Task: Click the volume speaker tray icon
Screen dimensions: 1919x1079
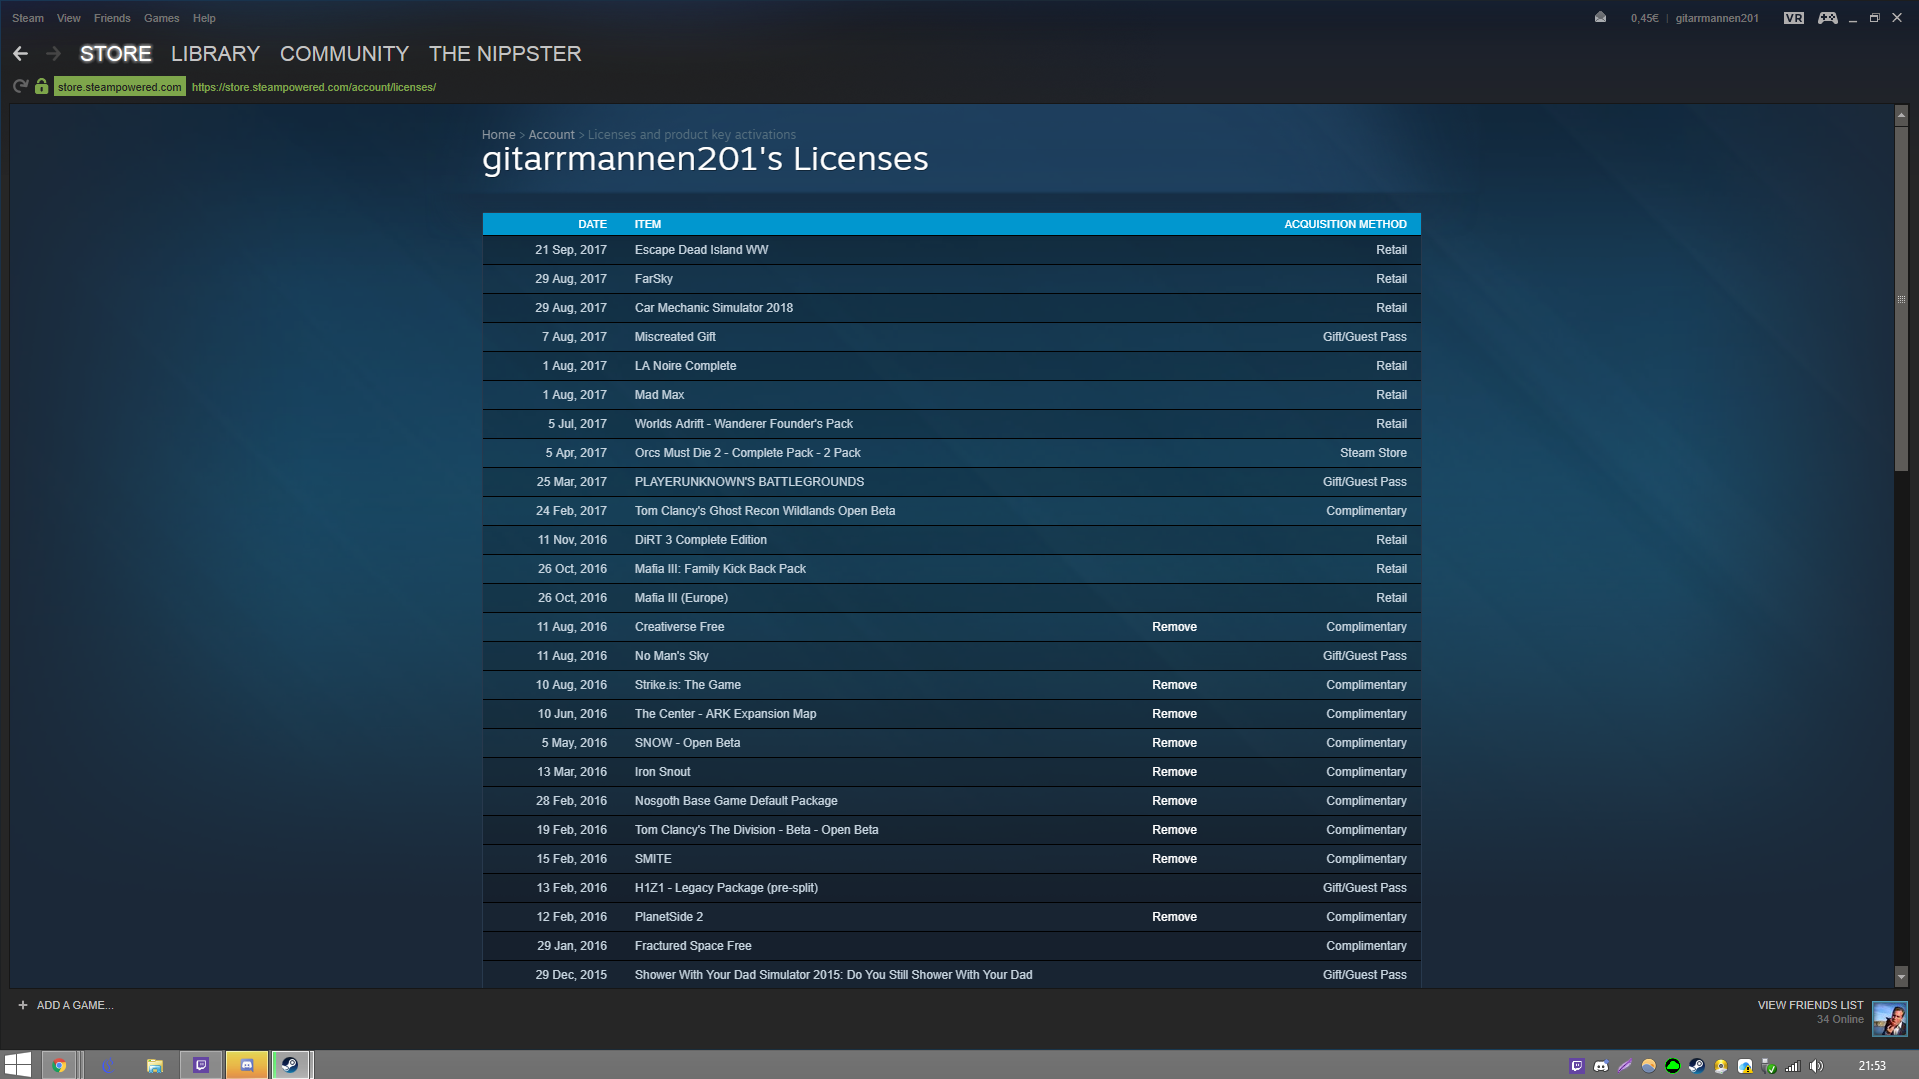Action: pyautogui.click(x=1817, y=1066)
